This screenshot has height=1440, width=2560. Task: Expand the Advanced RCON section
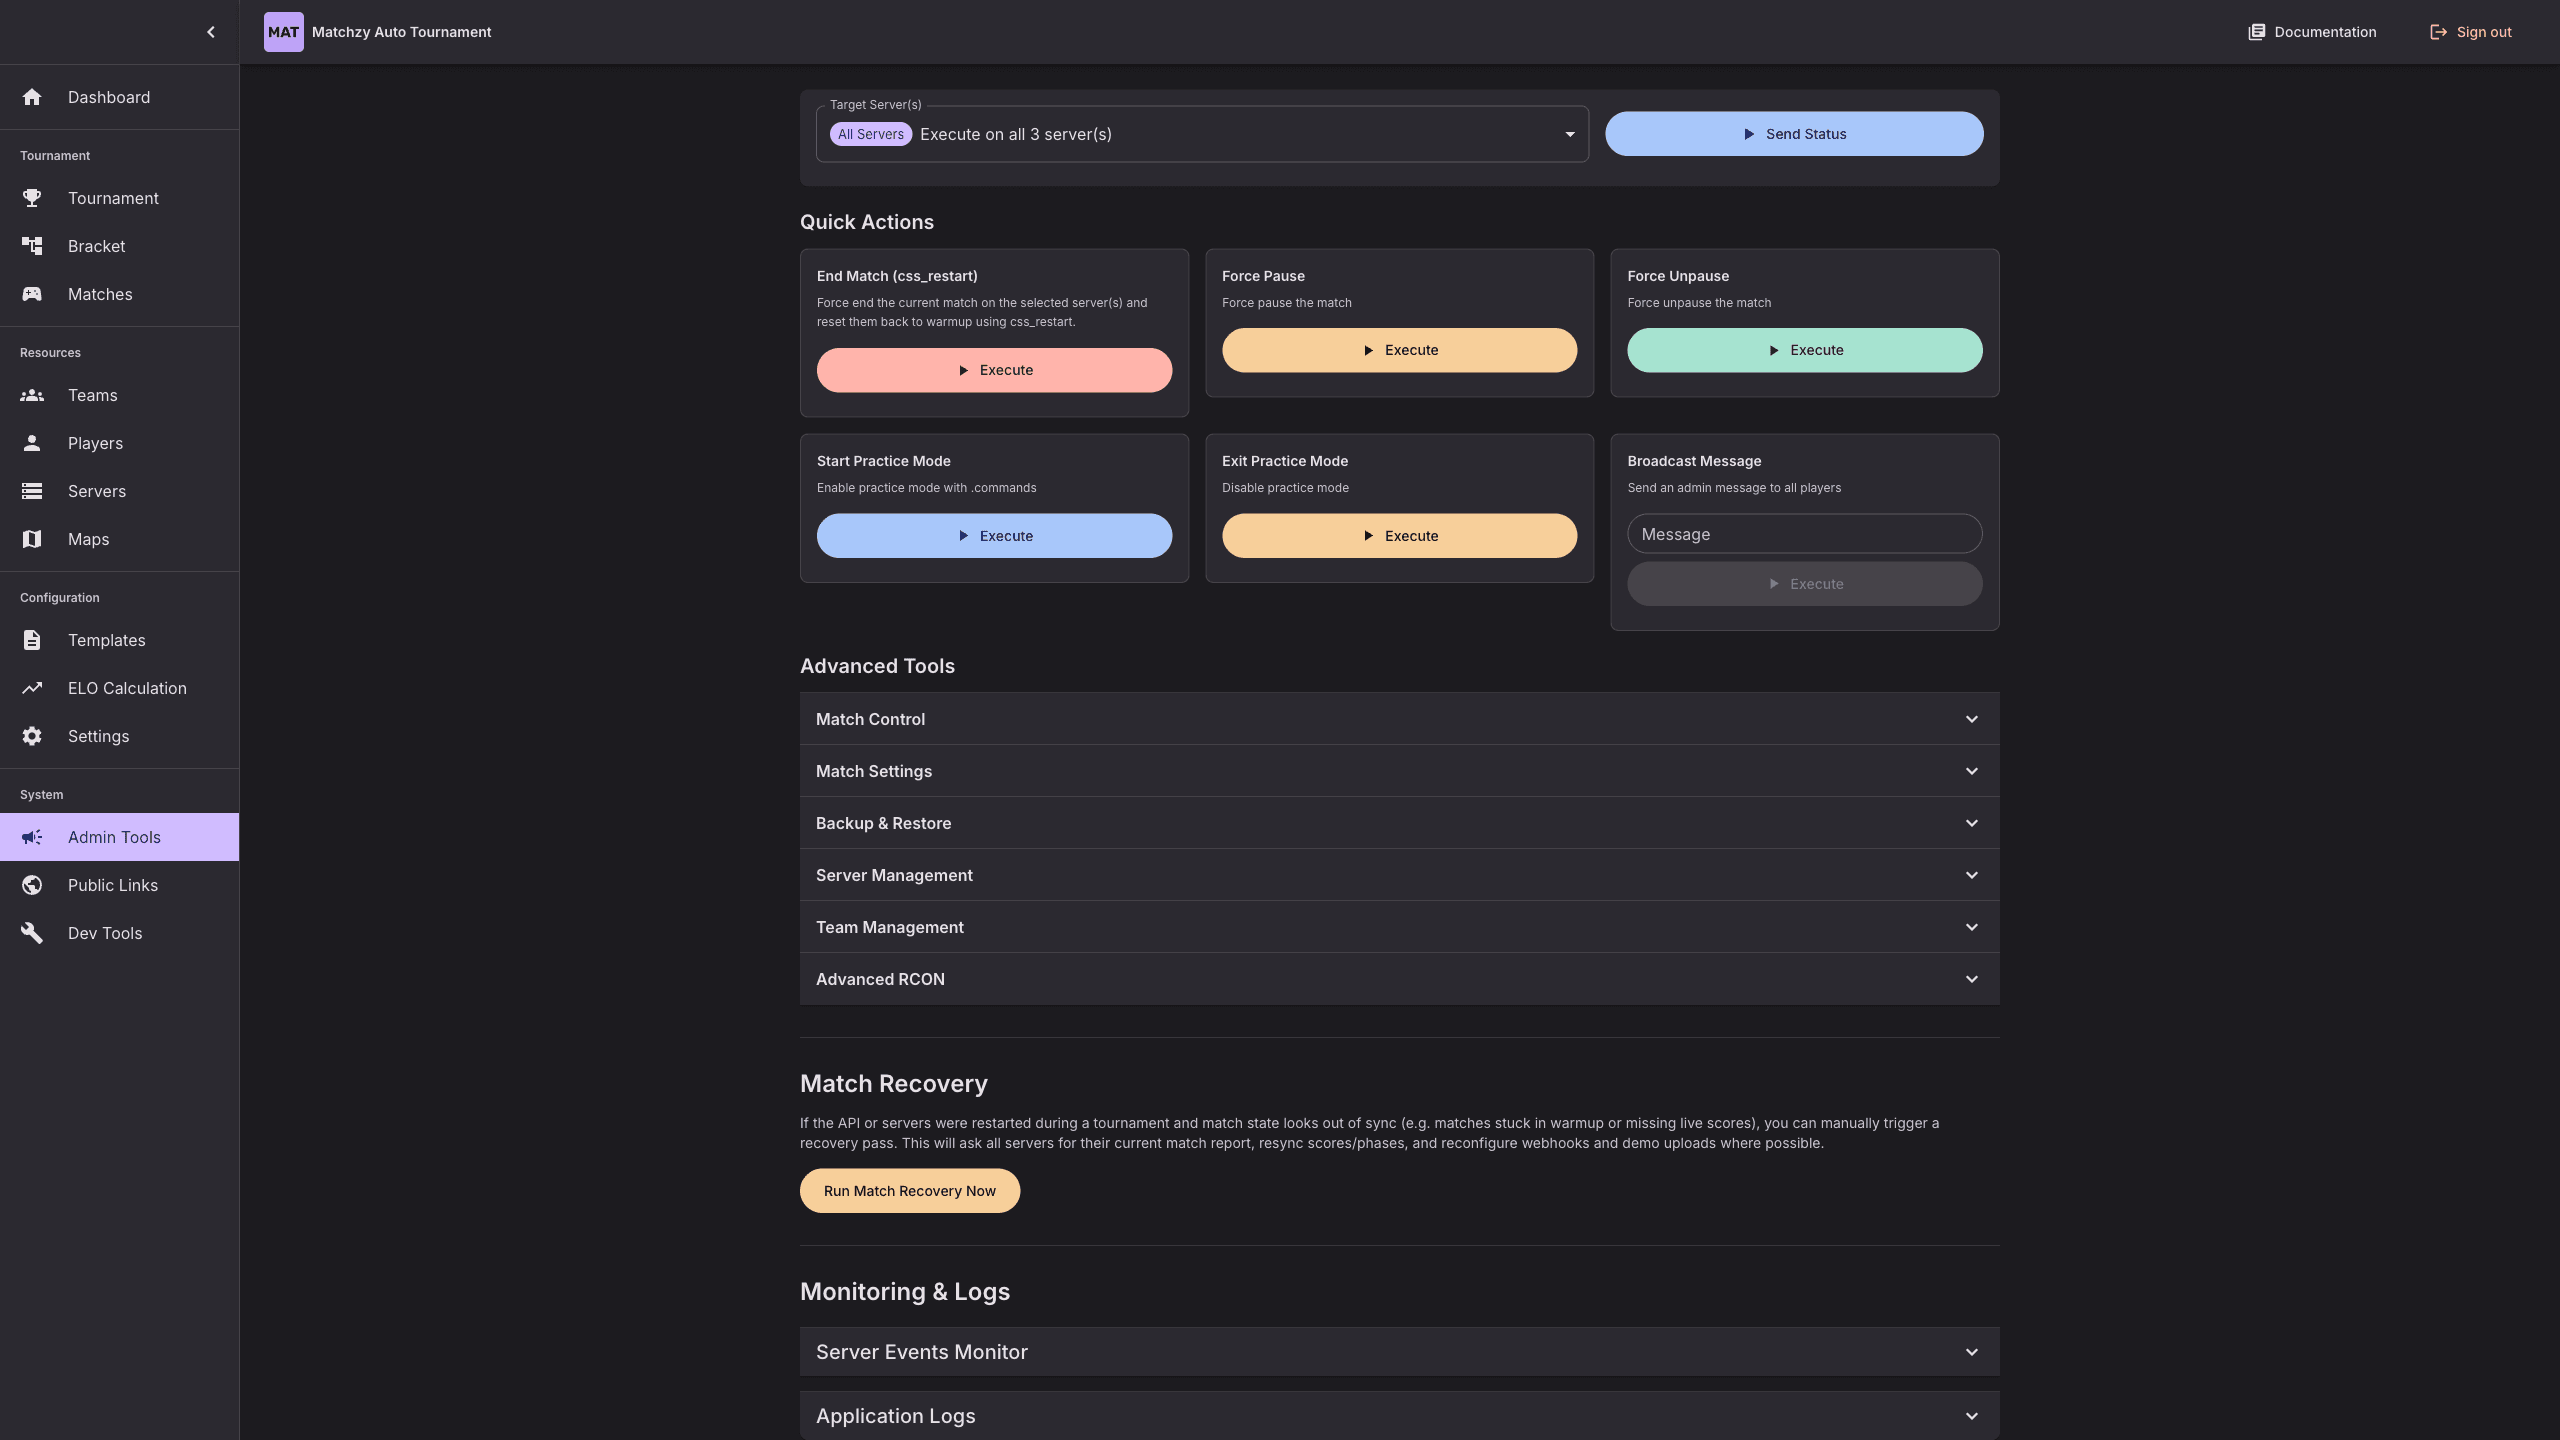pos(1398,979)
